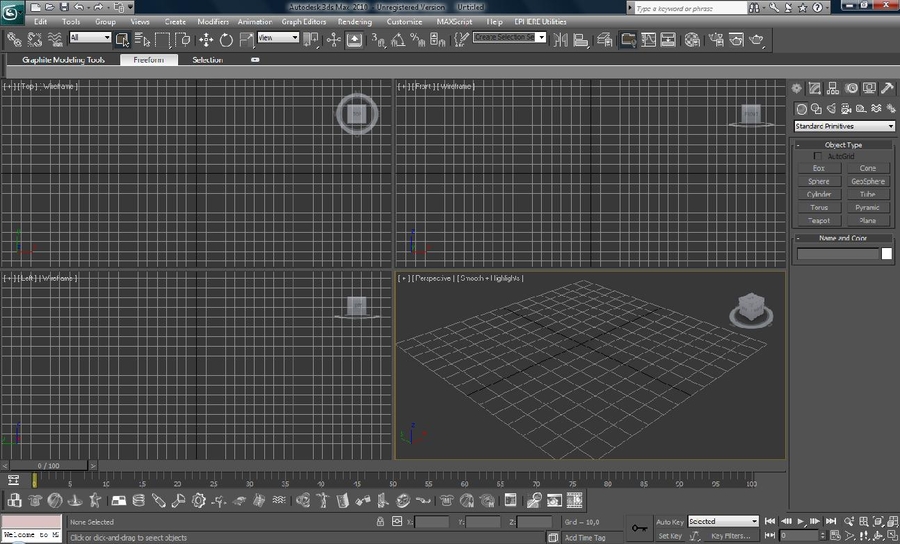Click Save File in quick access toolbar
The image size is (900, 544).
[63, 7]
